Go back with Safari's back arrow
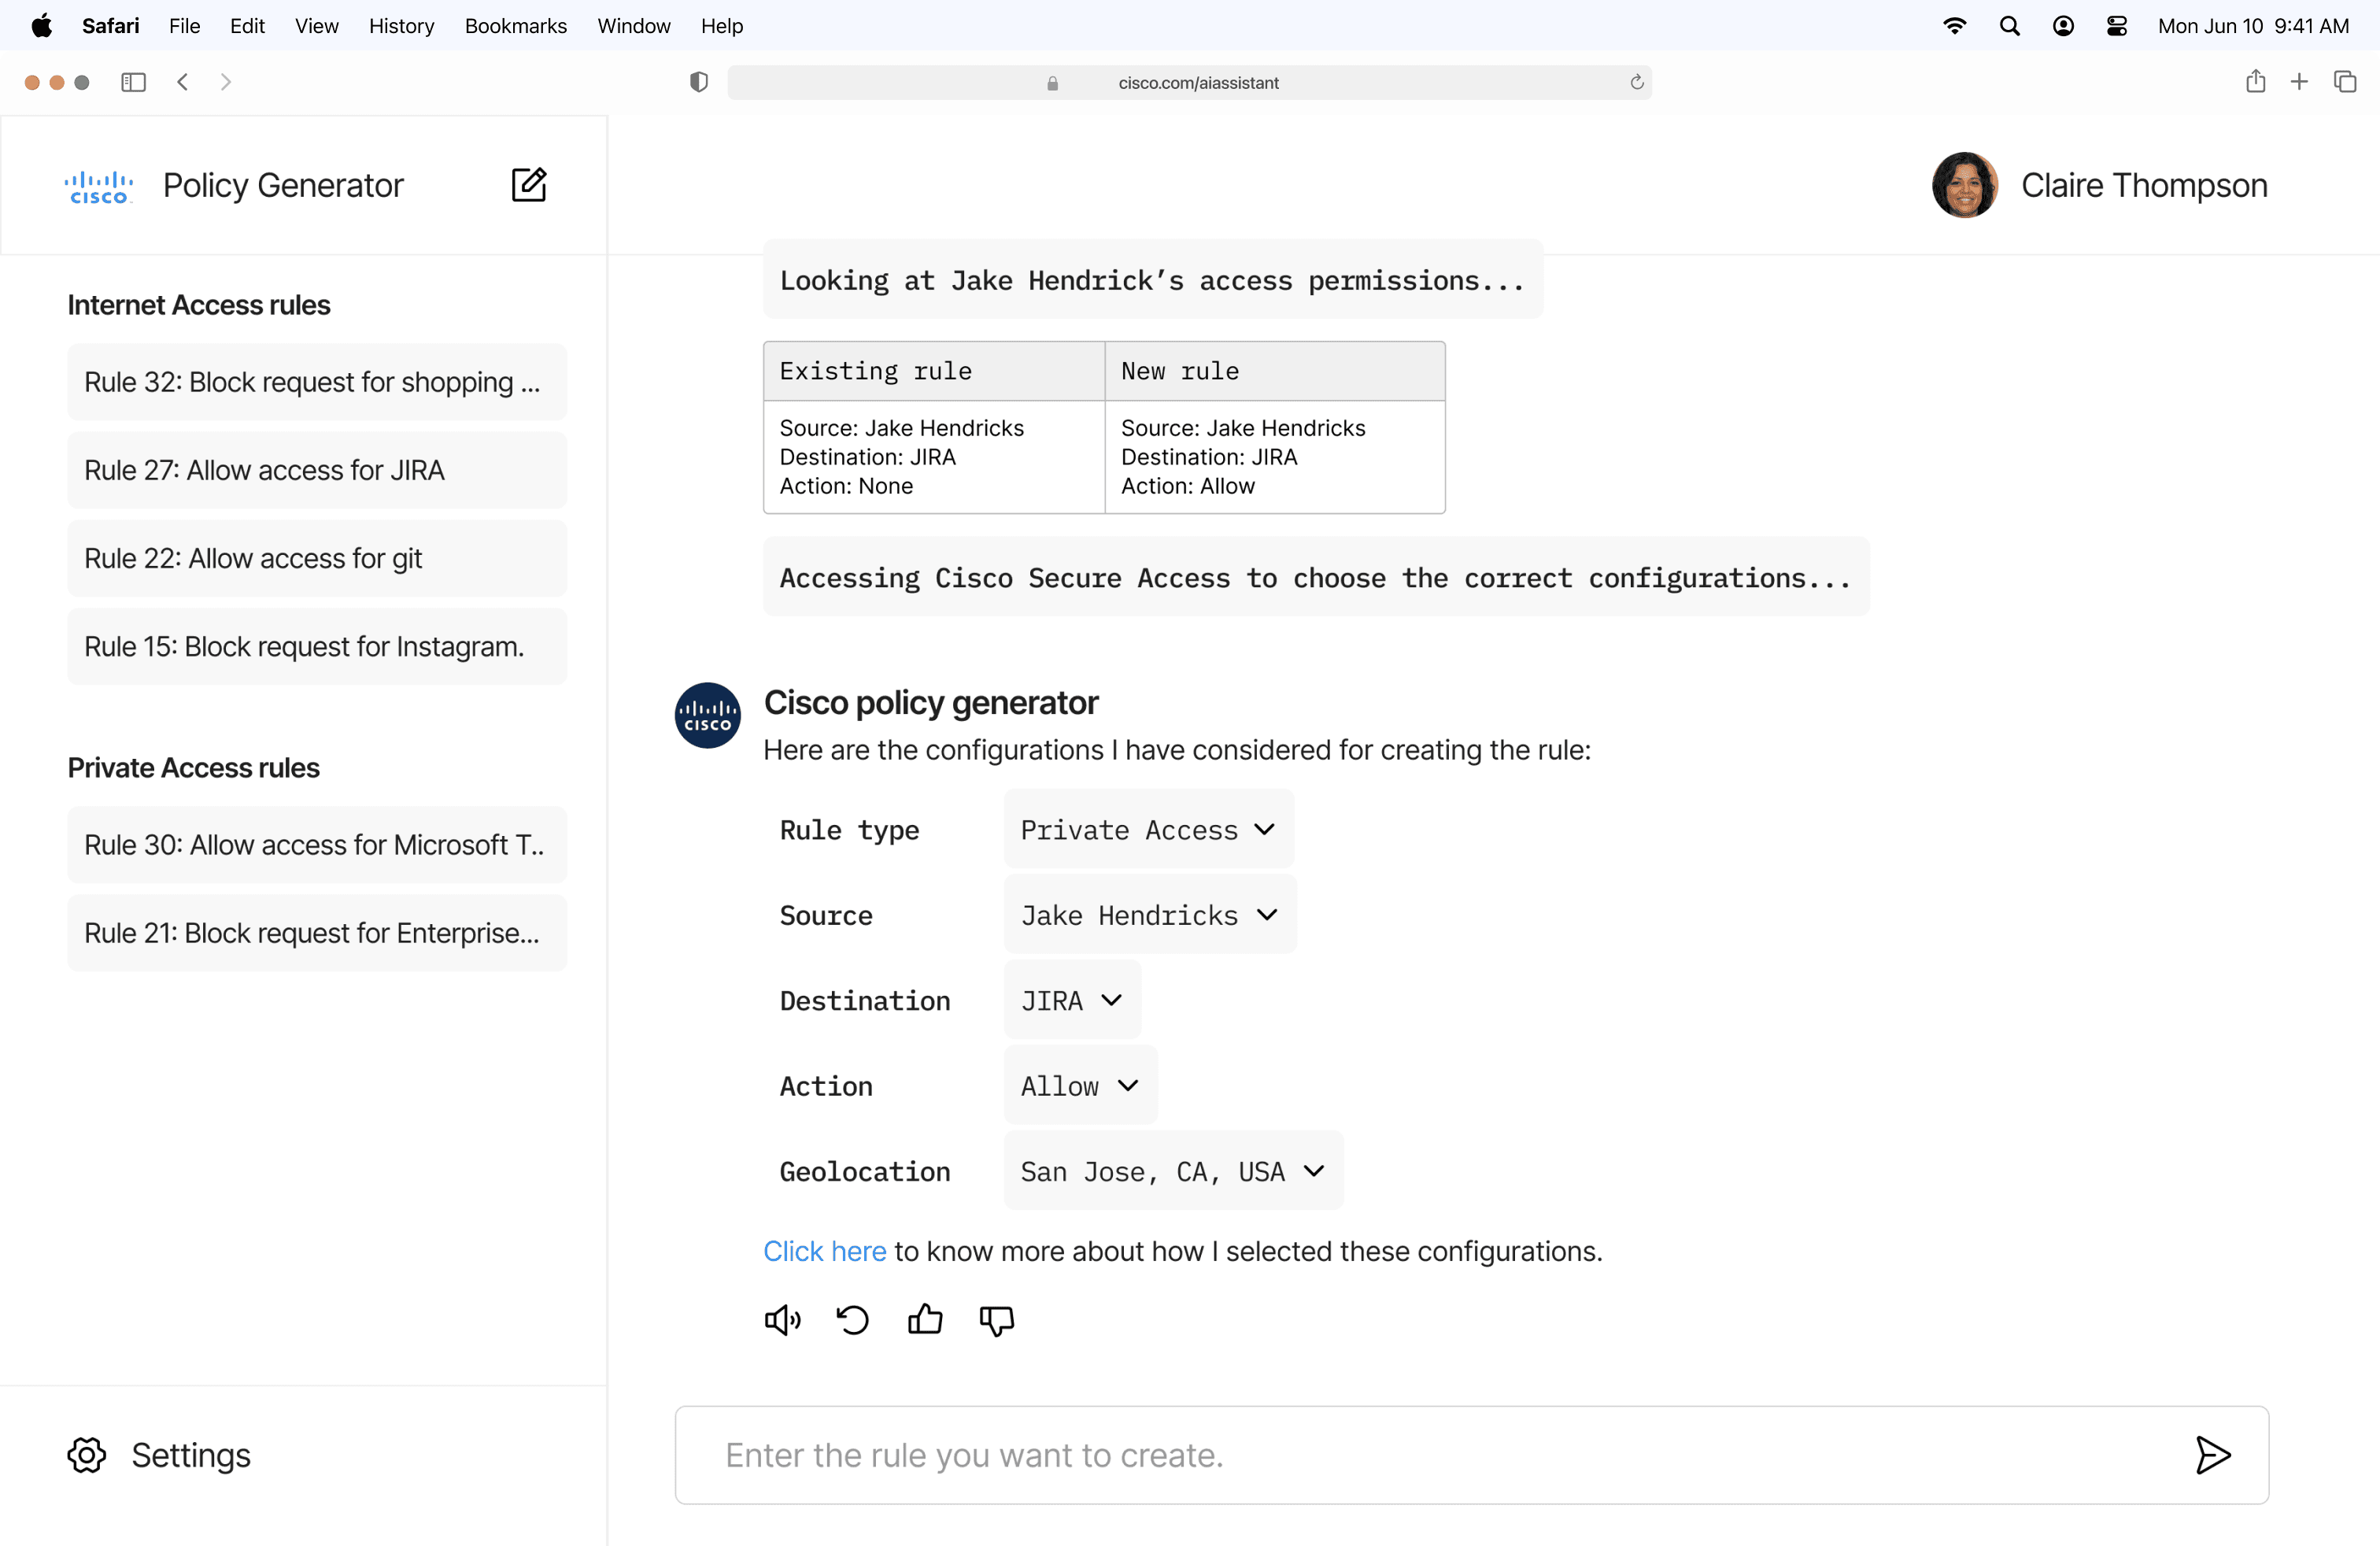The width and height of the screenshot is (2380, 1546). [182, 82]
